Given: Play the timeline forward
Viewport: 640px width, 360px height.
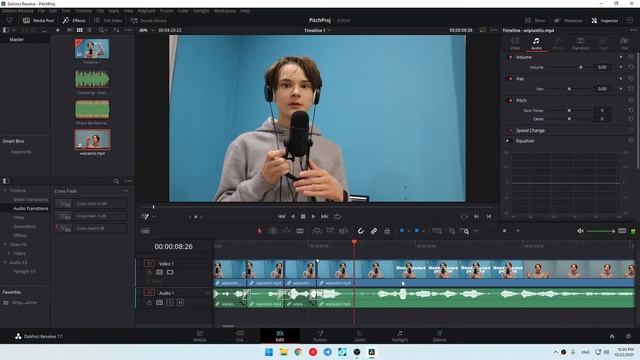Looking at the screenshot, I should 313,216.
